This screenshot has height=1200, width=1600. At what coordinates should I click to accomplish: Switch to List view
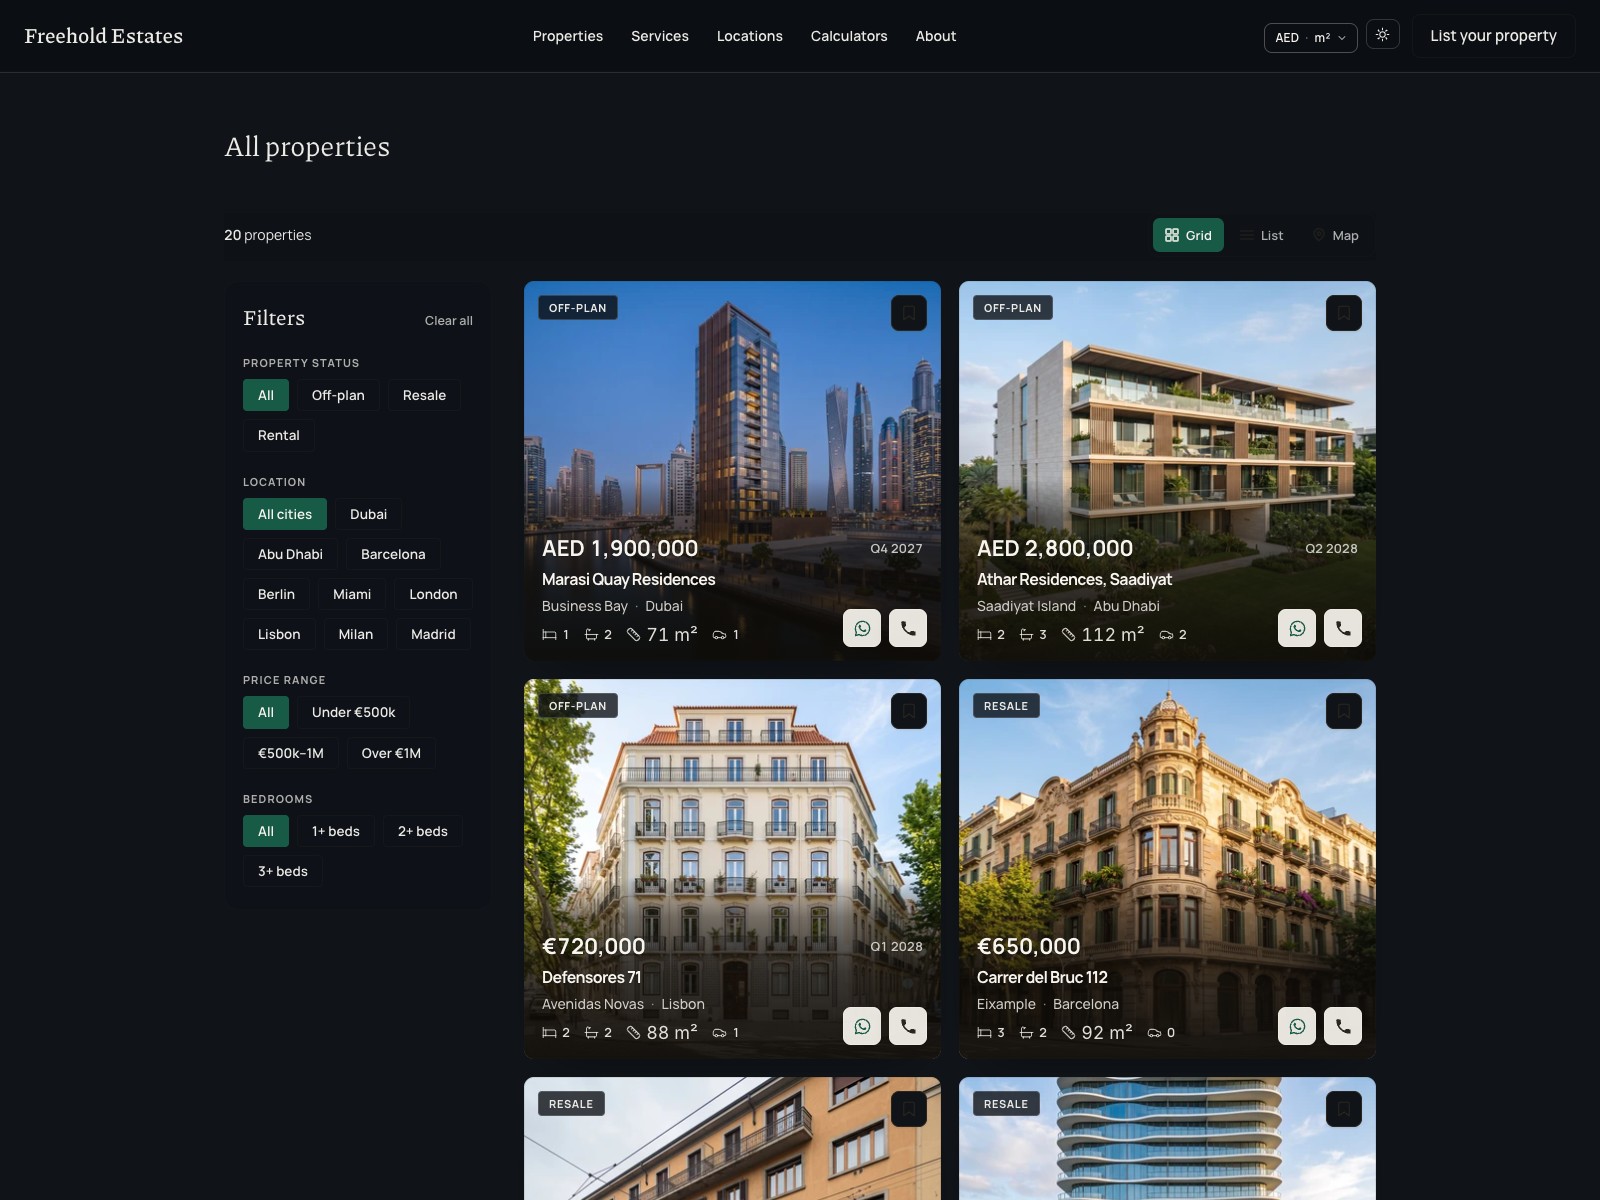[x=1262, y=235]
